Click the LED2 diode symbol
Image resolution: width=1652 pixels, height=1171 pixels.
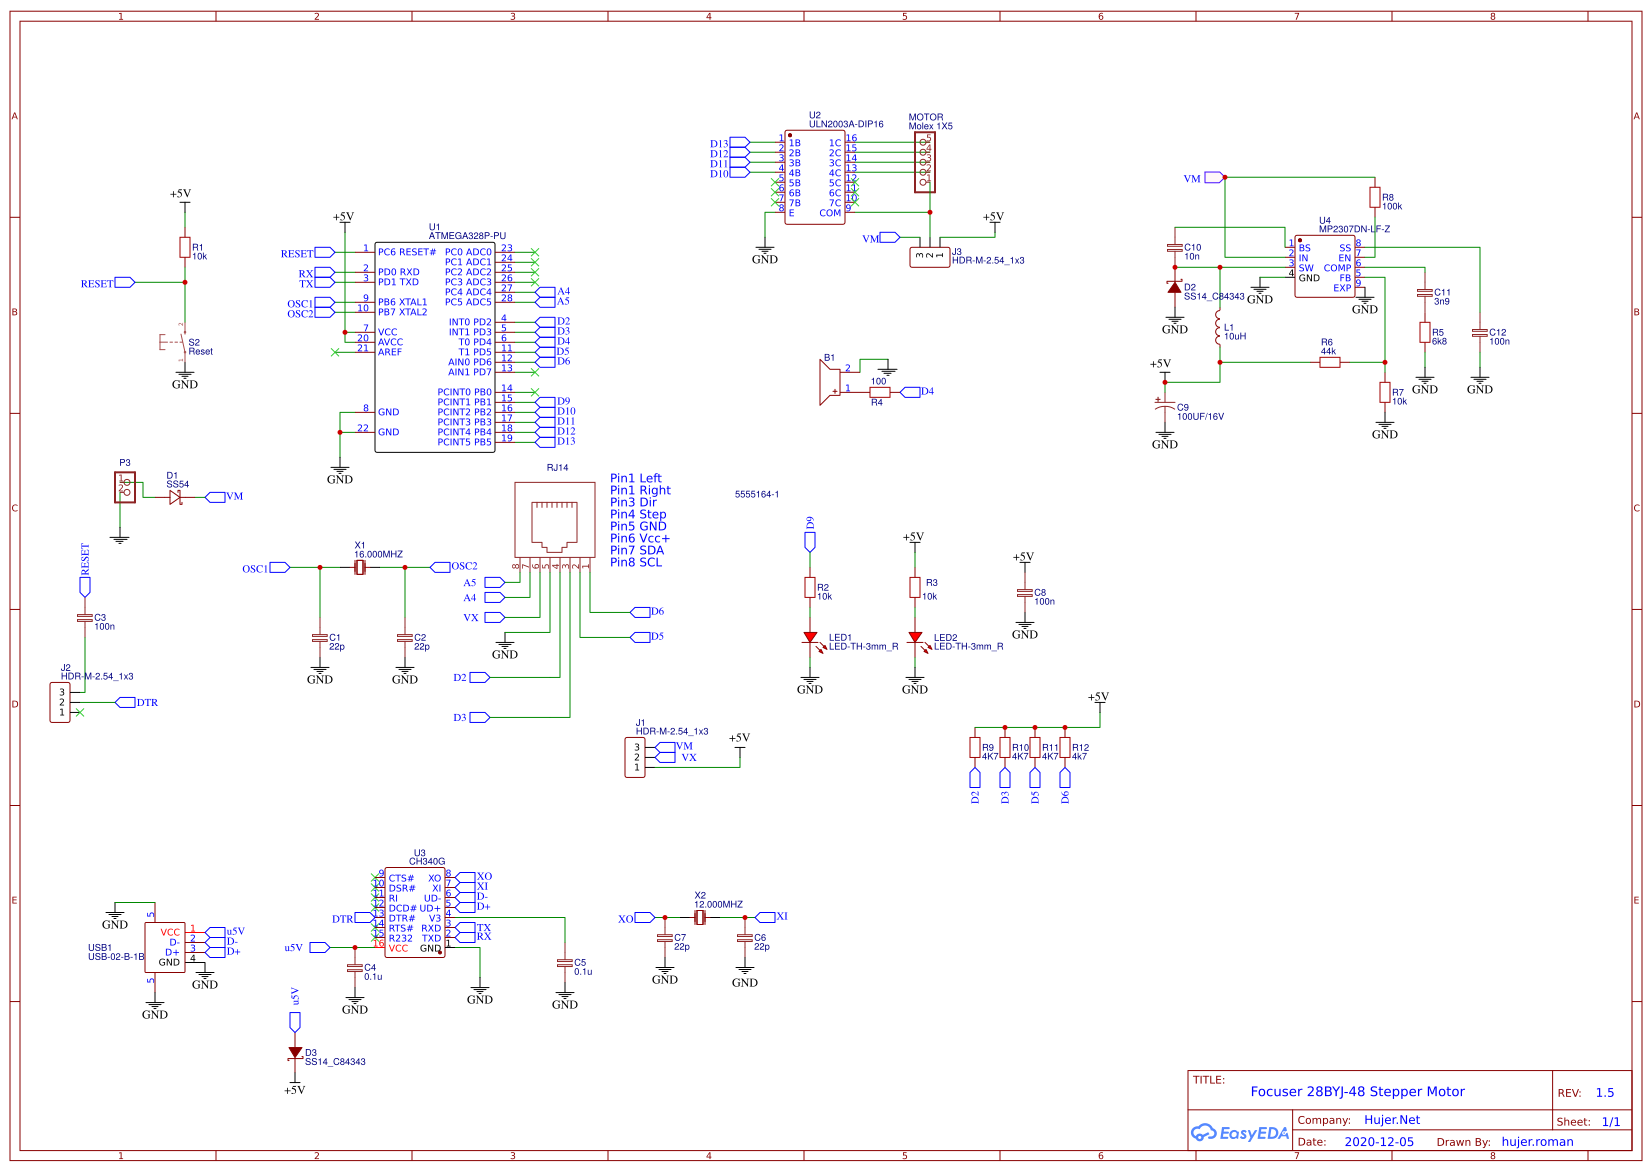pyautogui.click(x=916, y=635)
